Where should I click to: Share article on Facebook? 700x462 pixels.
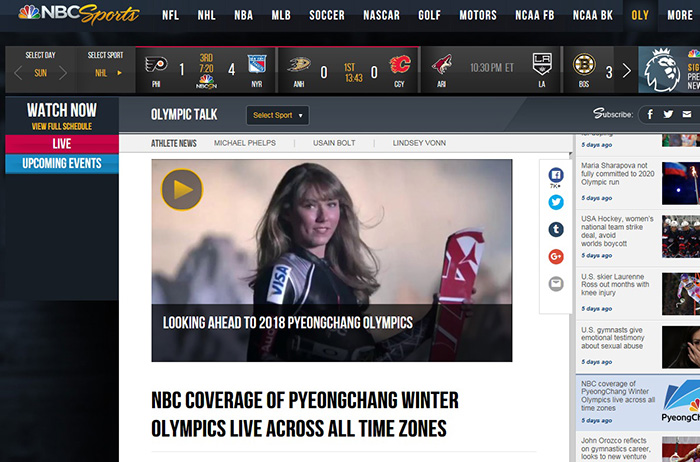556,175
